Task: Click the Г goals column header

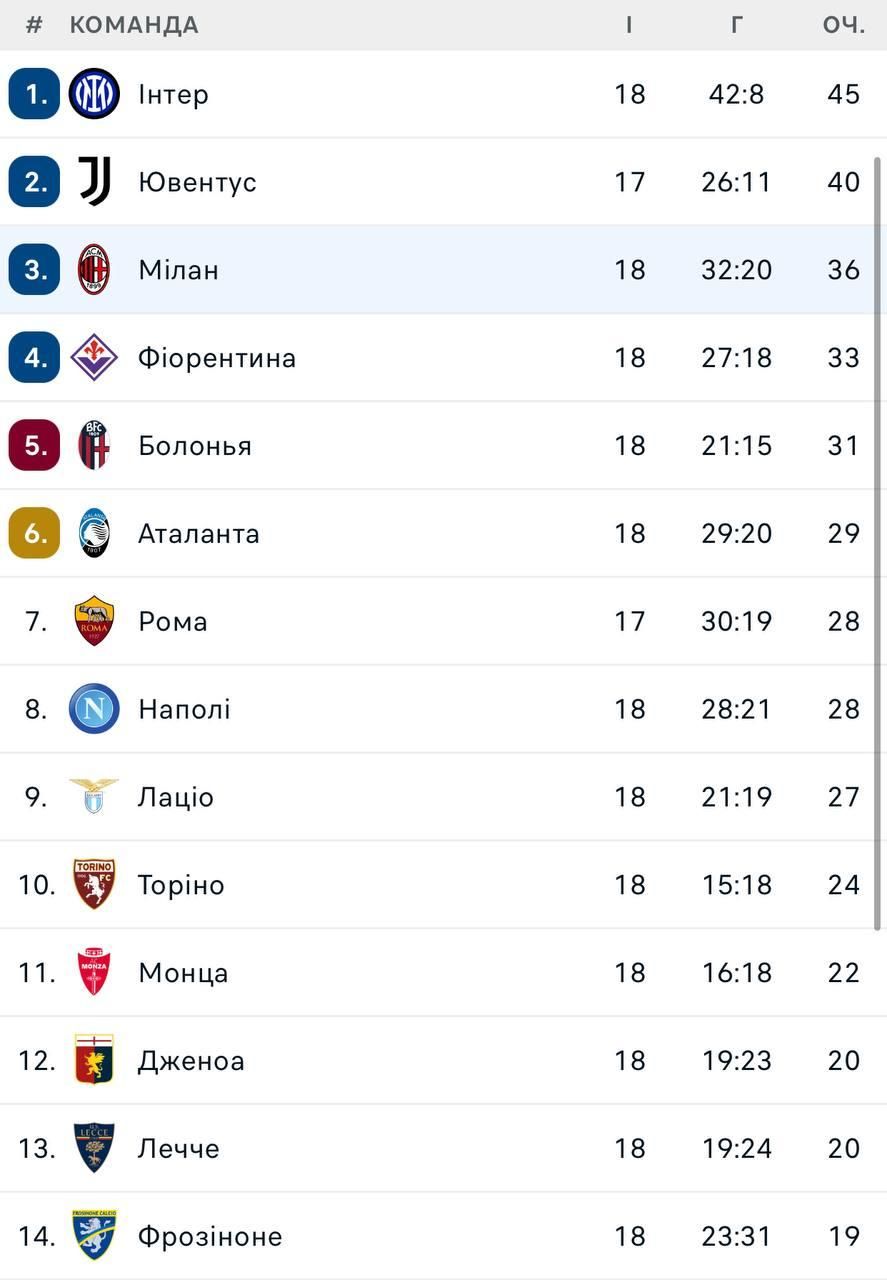Action: (x=736, y=25)
